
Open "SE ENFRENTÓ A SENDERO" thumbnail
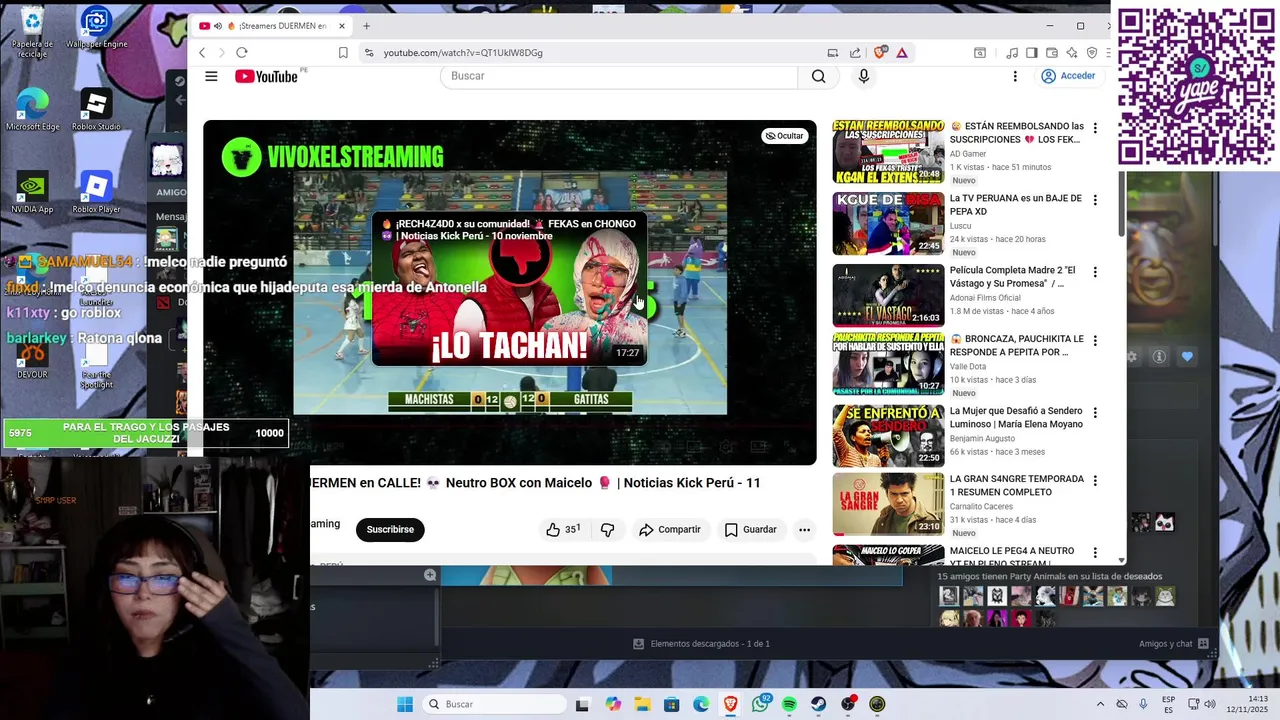coord(888,436)
